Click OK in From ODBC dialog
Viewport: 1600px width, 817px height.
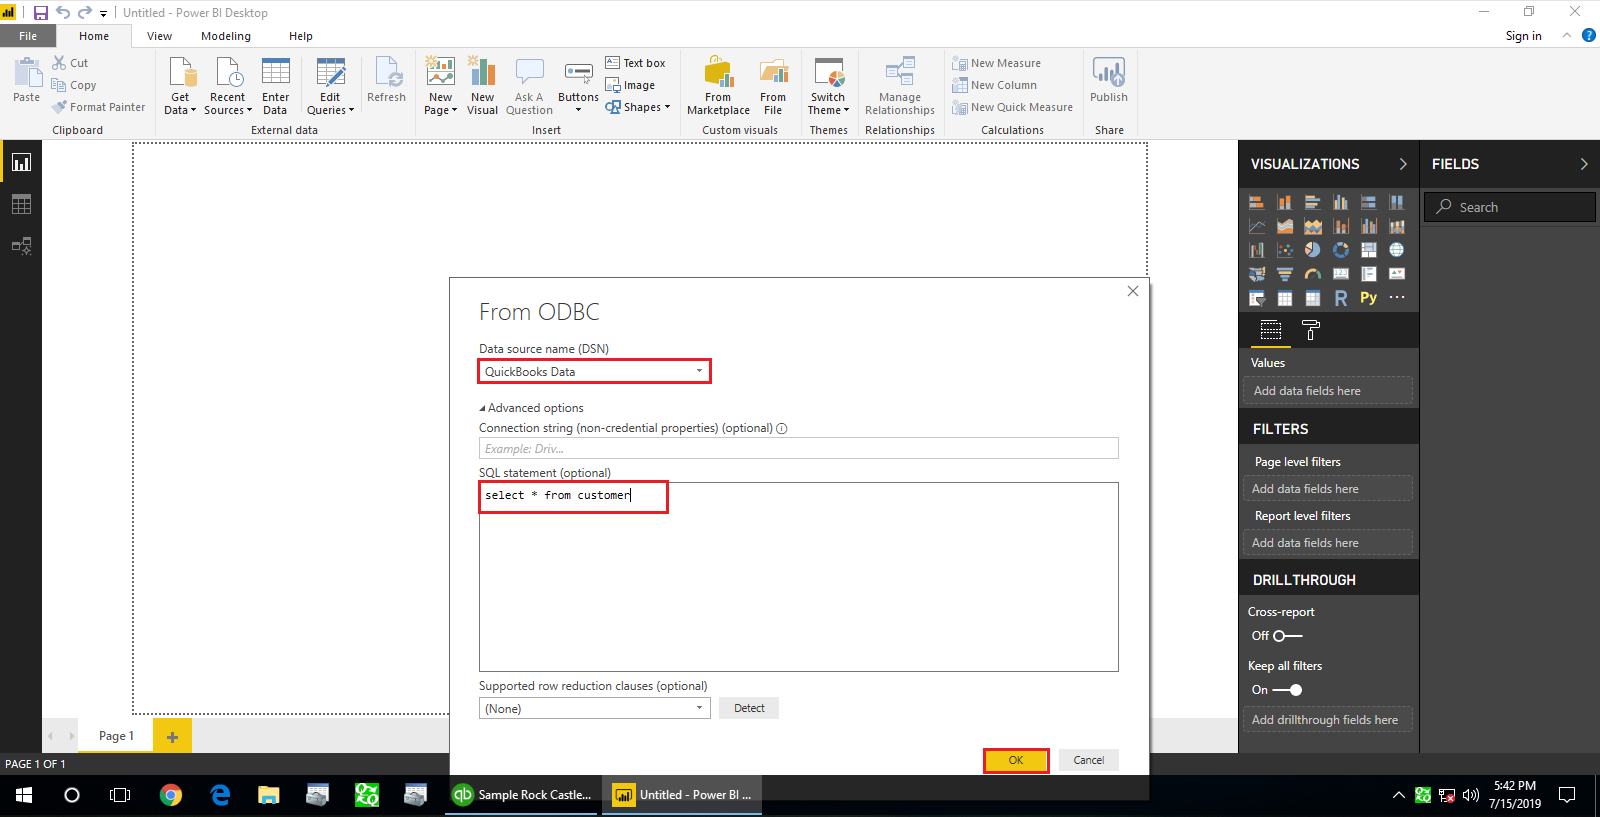pyautogui.click(x=1016, y=760)
